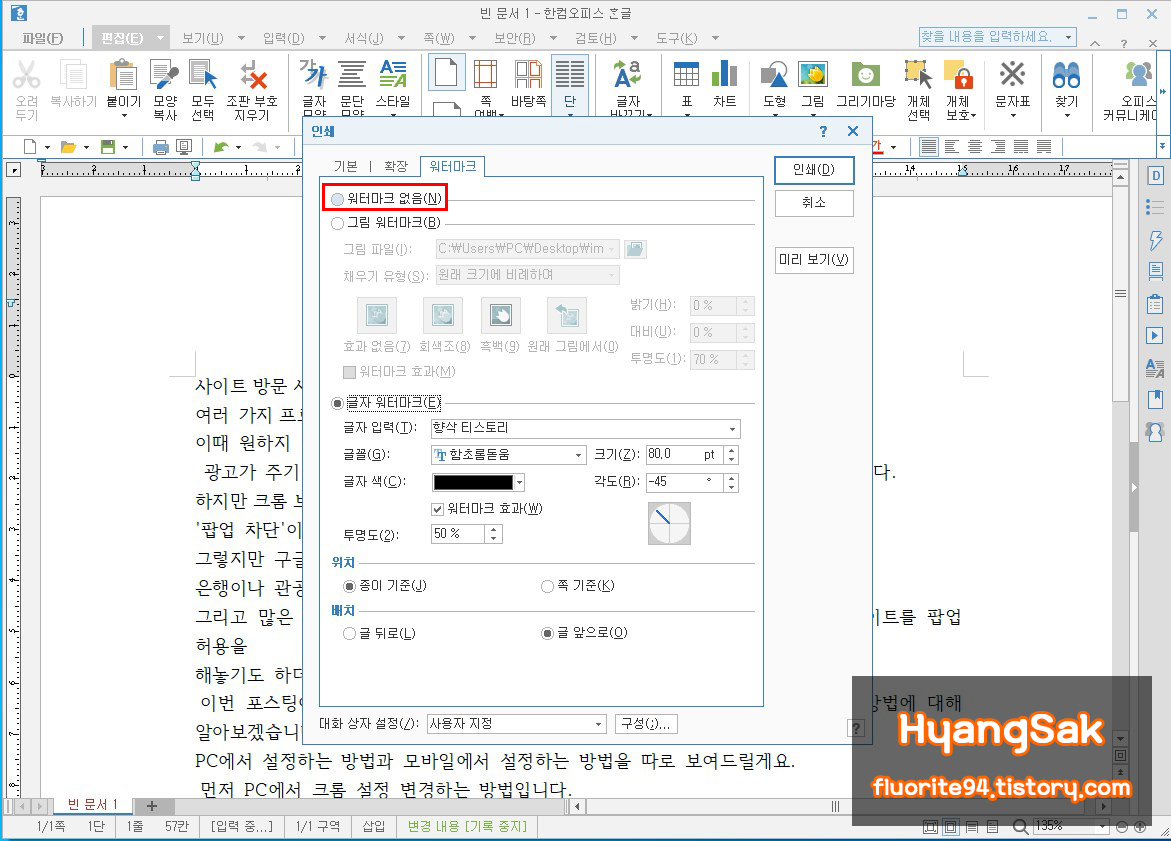The width and height of the screenshot is (1171, 841).
Task: Click the help question mark in 인쇄 dialog
Action: [x=823, y=131]
